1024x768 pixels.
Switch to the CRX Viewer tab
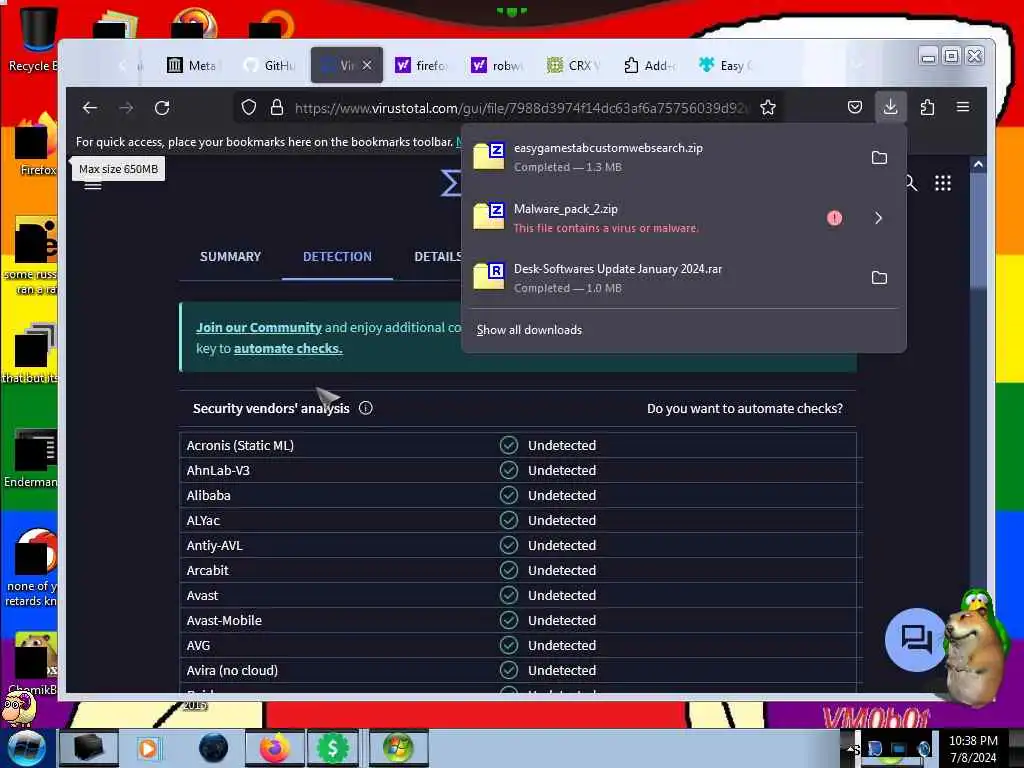pos(573,65)
